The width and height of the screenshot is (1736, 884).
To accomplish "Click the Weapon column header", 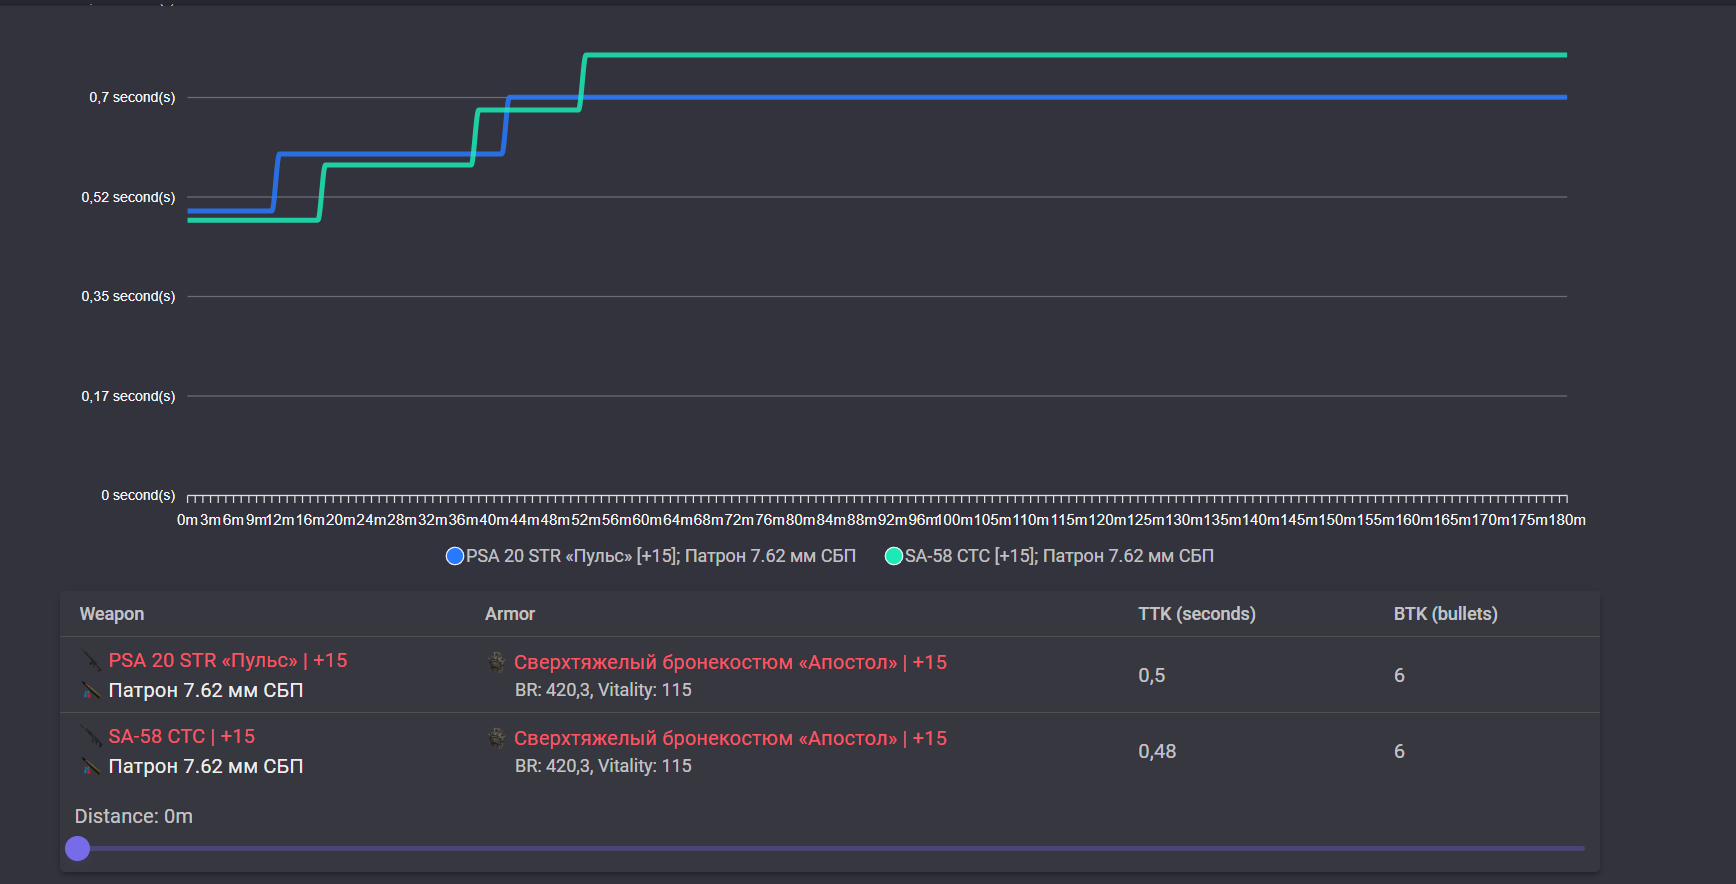I will click(x=112, y=614).
